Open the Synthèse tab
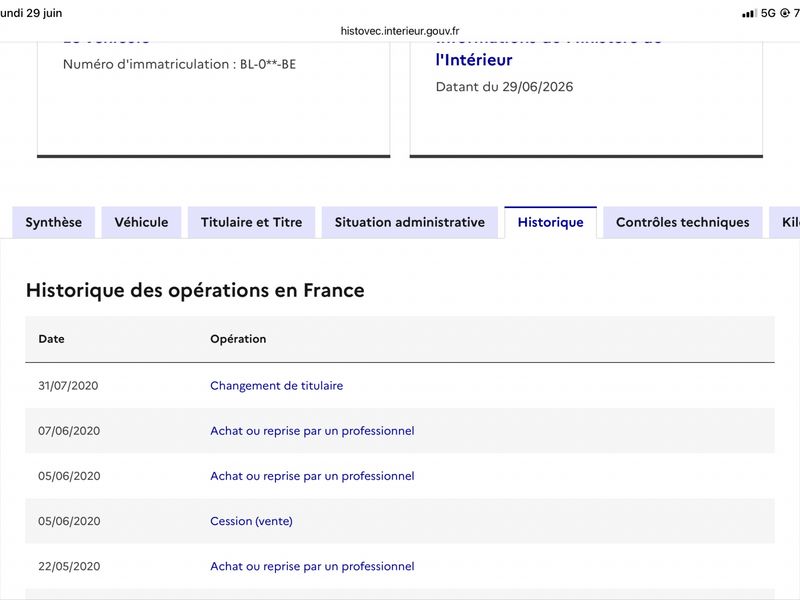Viewport: 800px width, 600px height. (x=54, y=222)
